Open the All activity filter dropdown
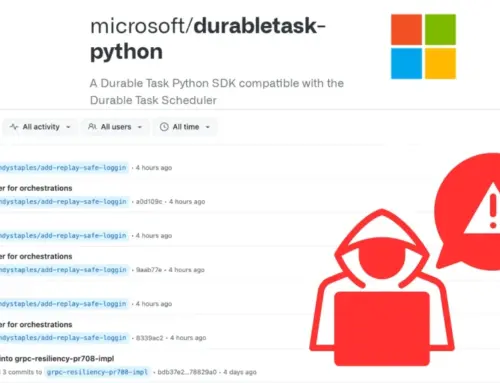500x383 pixels. coord(40,127)
